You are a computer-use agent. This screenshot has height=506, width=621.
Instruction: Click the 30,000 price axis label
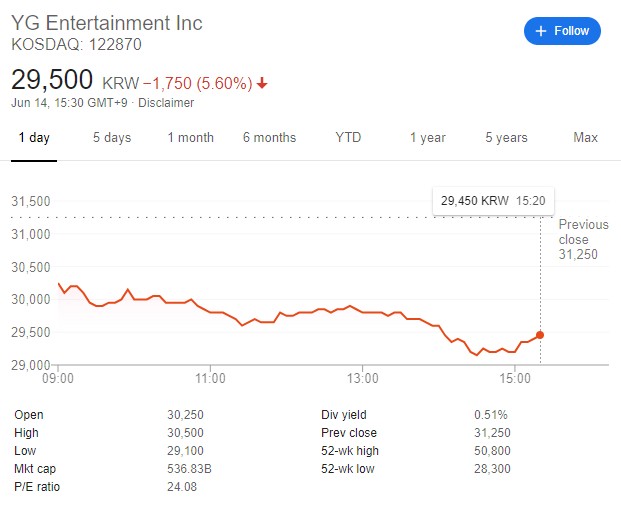click(31, 299)
